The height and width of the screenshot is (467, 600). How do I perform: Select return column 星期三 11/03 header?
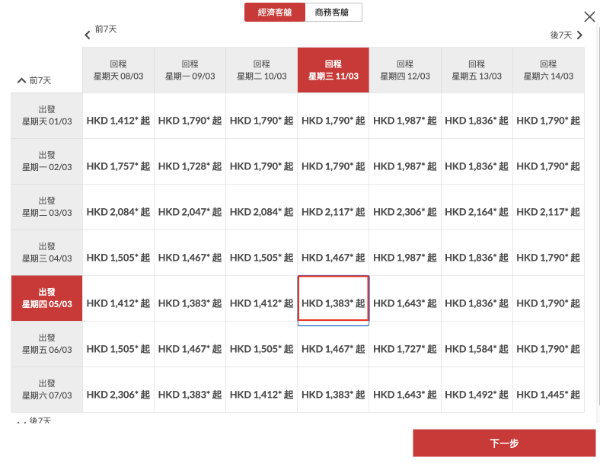(333, 70)
